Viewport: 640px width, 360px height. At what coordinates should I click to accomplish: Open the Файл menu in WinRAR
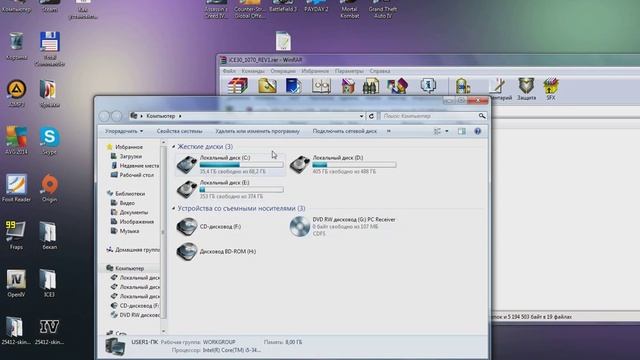coord(229,71)
